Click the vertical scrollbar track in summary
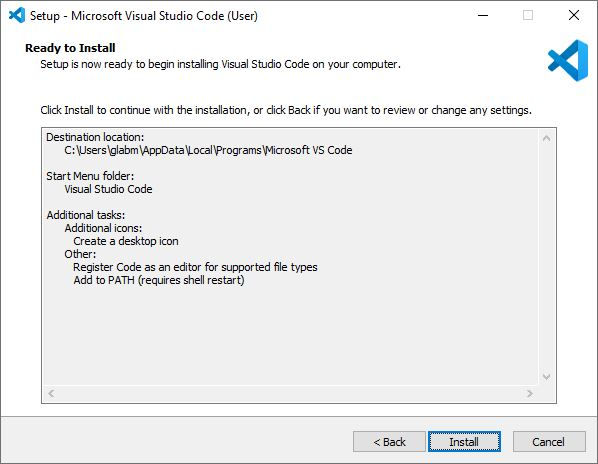This screenshot has width=598, height=464. point(546,258)
